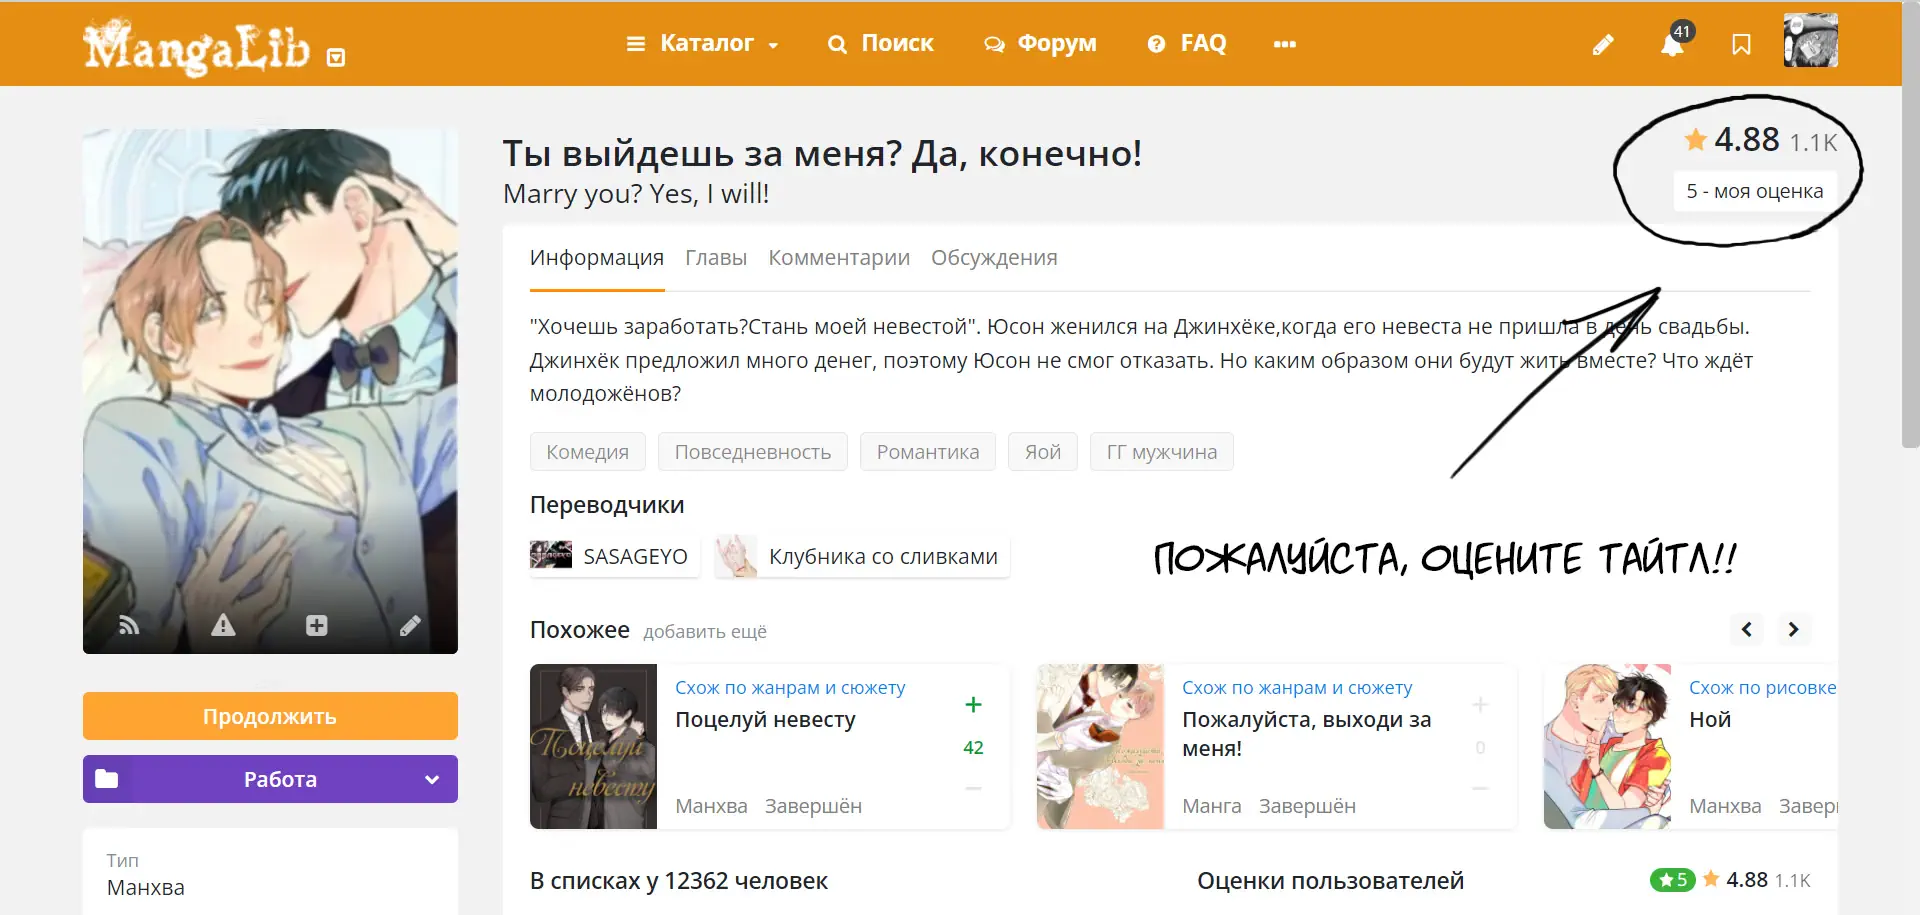The image size is (1920, 915).
Task: Change my rating button '5 - моя оценка'
Action: (x=1755, y=191)
